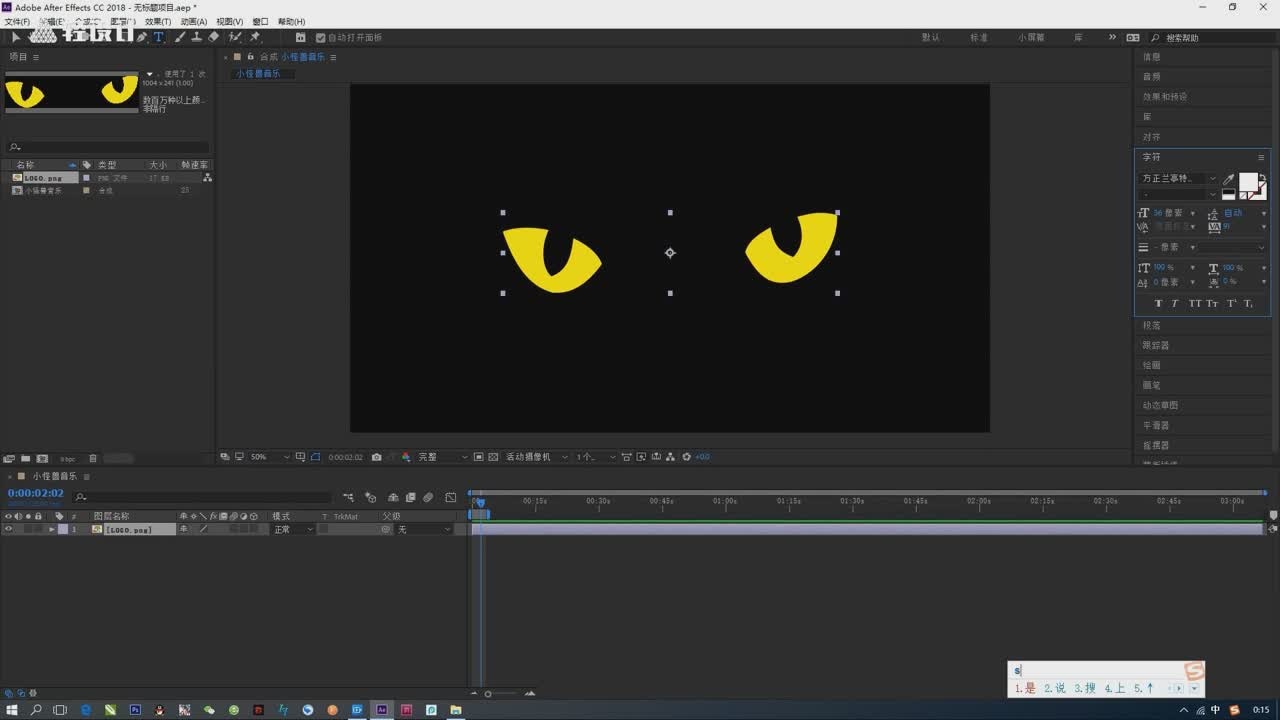Viewport: 1280px width, 720px height.
Task: Switch to the 标准 workspace
Action: (x=979, y=37)
